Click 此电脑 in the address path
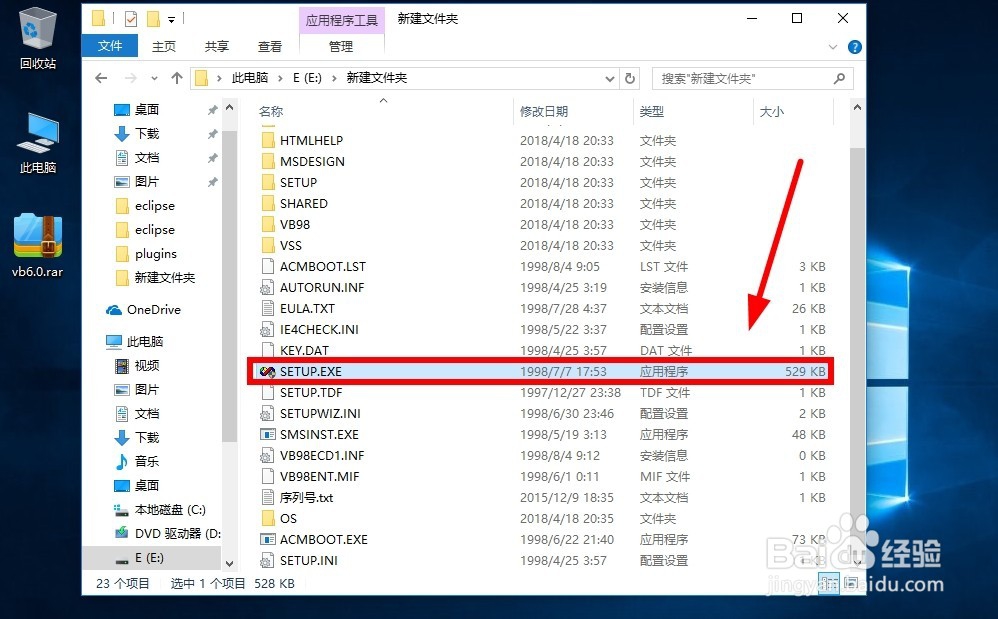Screen dimensions: 998x619 [250, 78]
